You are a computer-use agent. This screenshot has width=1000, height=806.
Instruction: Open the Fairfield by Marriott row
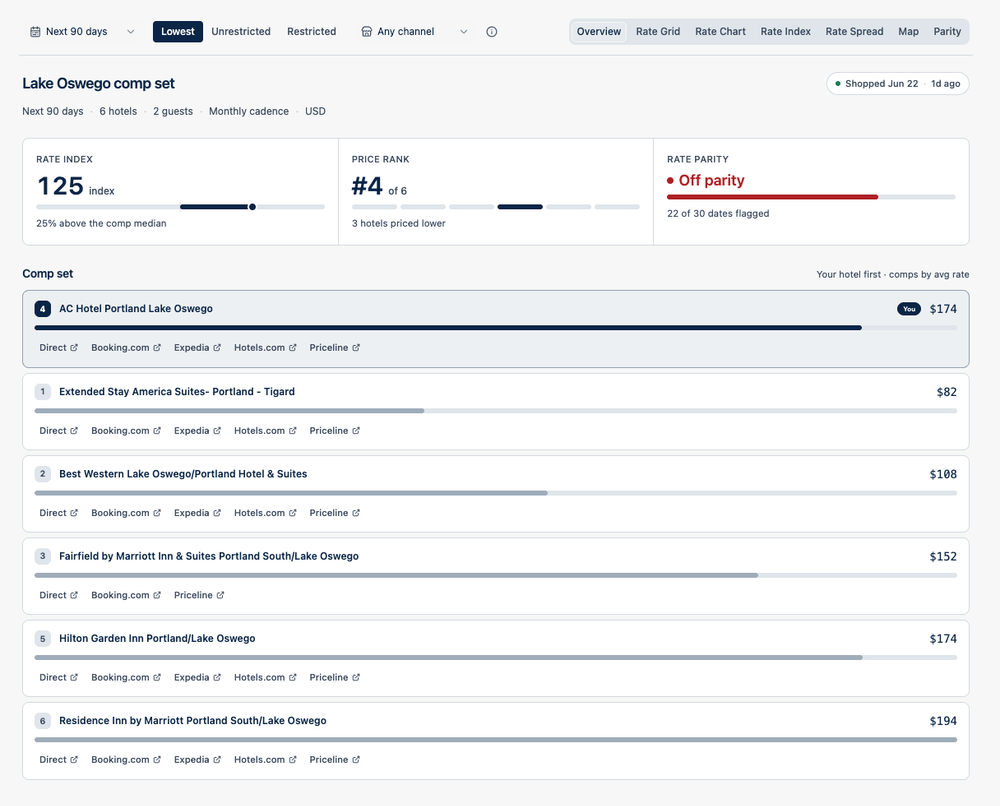coord(496,576)
